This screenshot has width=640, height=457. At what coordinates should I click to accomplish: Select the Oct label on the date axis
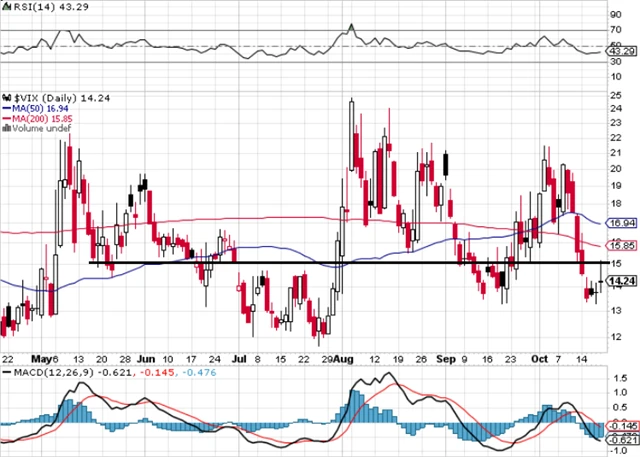540,357
